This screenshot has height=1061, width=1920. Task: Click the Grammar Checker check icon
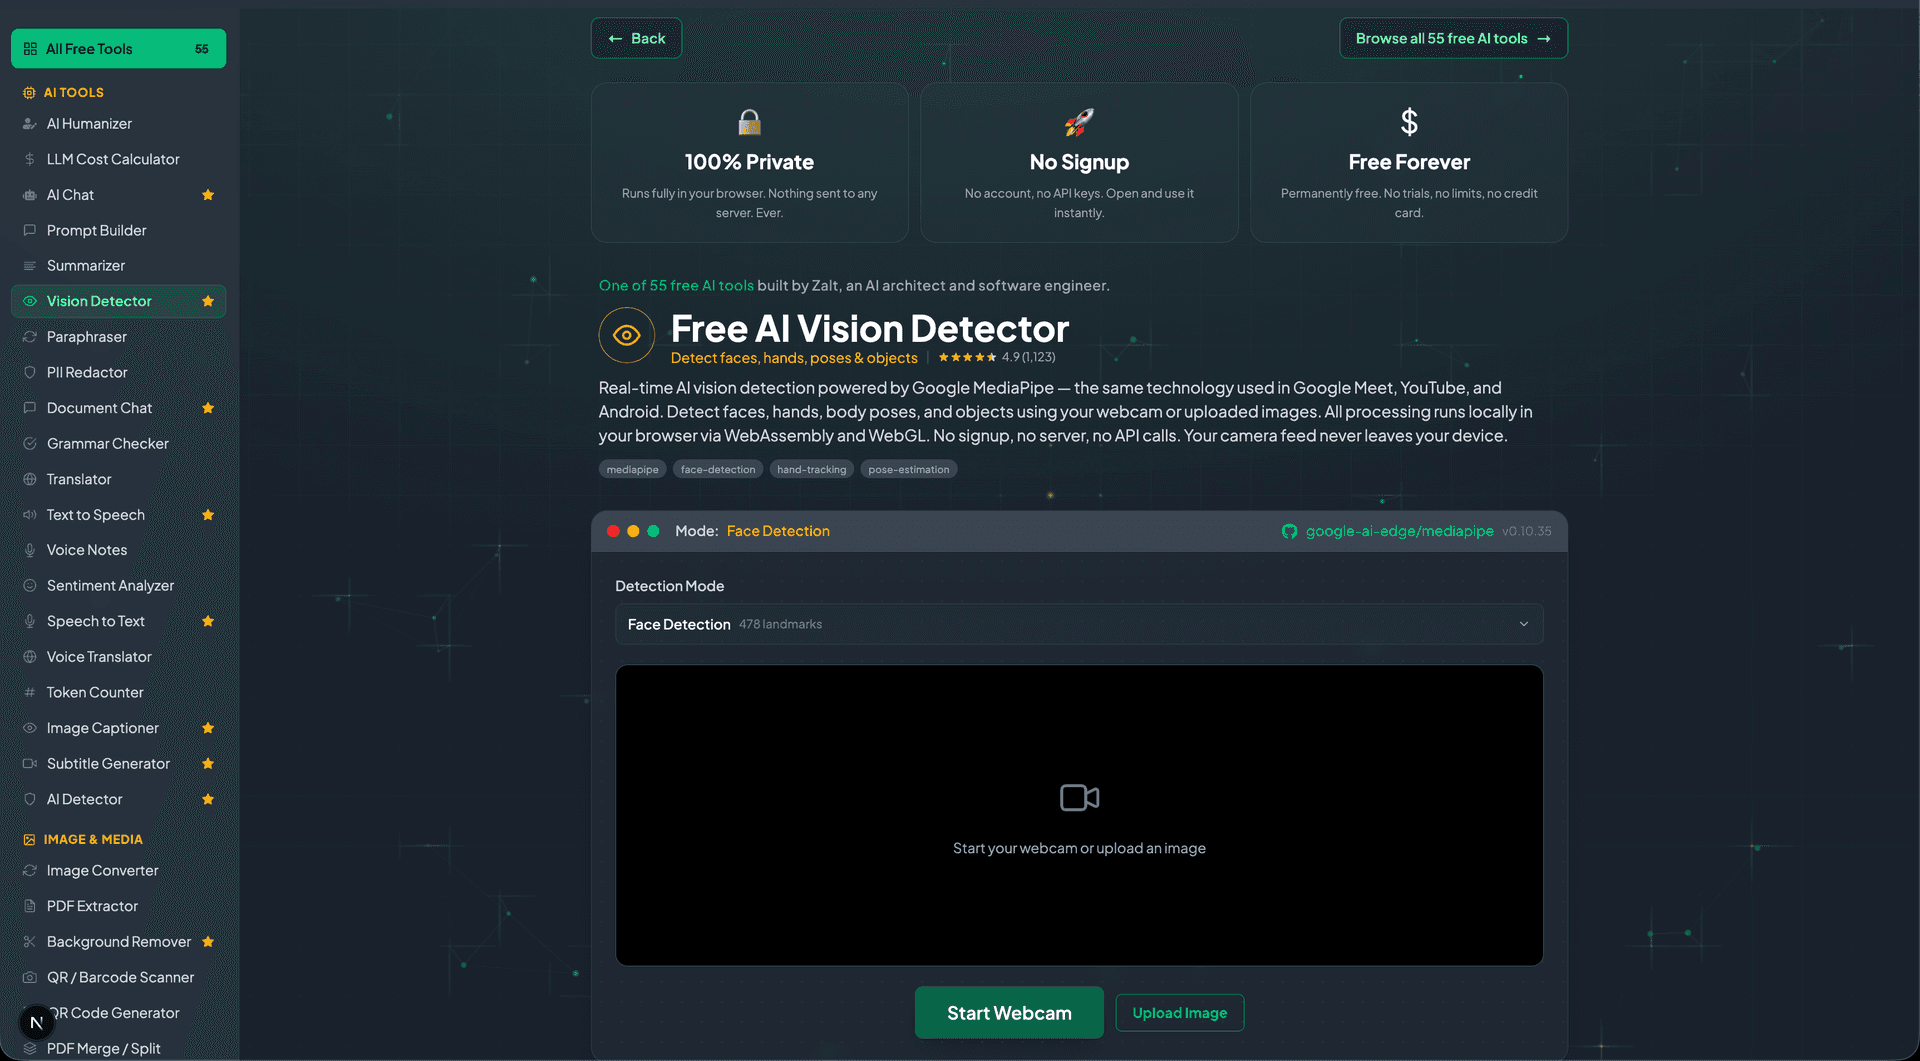[x=30, y=443]
